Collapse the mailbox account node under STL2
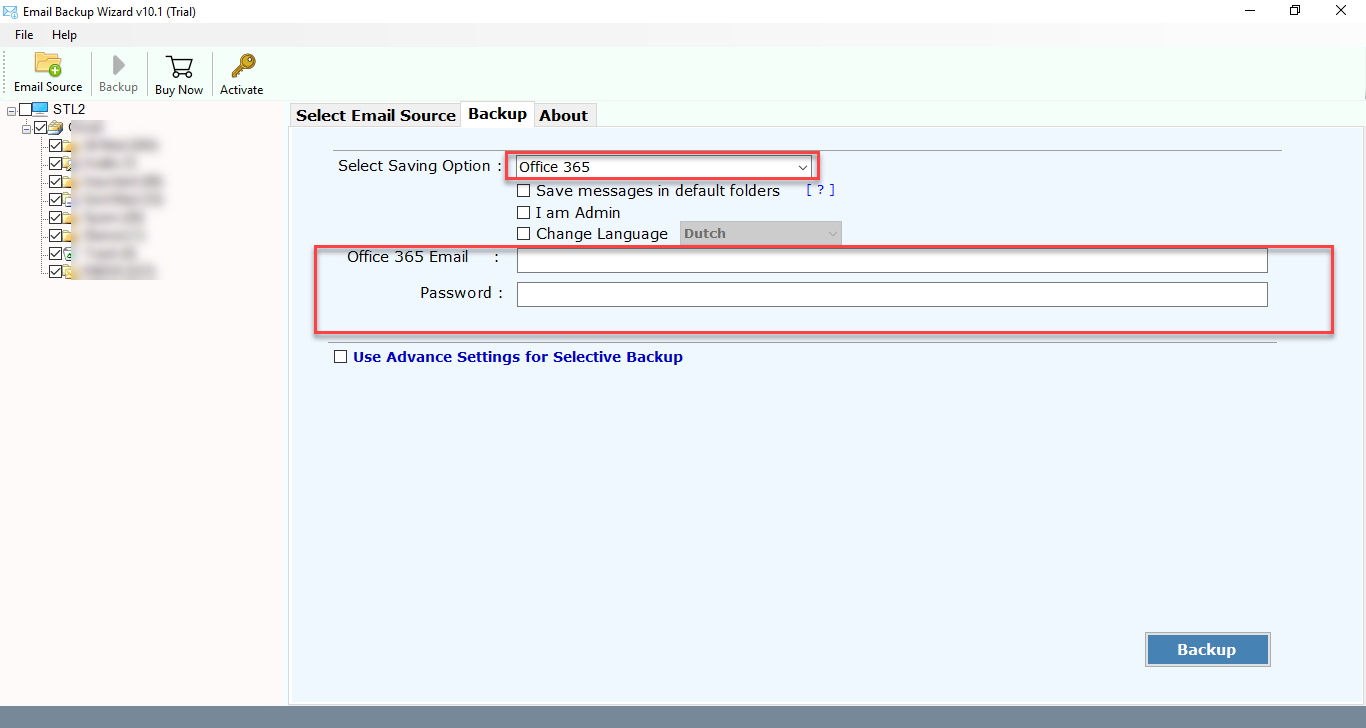1366x728 pixels. tap(26, 129)
